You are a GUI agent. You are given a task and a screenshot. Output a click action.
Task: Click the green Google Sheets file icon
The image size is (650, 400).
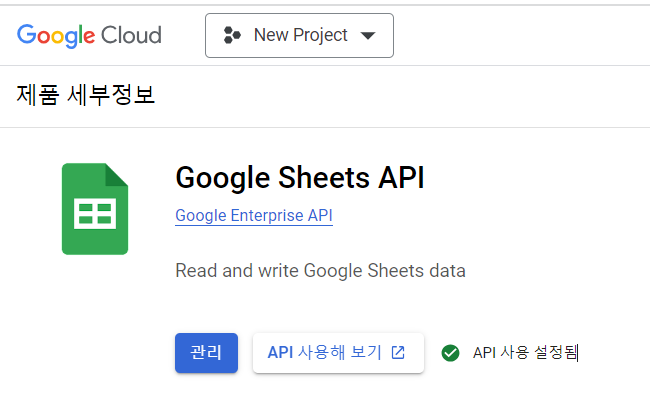click(x=95, y=209)
